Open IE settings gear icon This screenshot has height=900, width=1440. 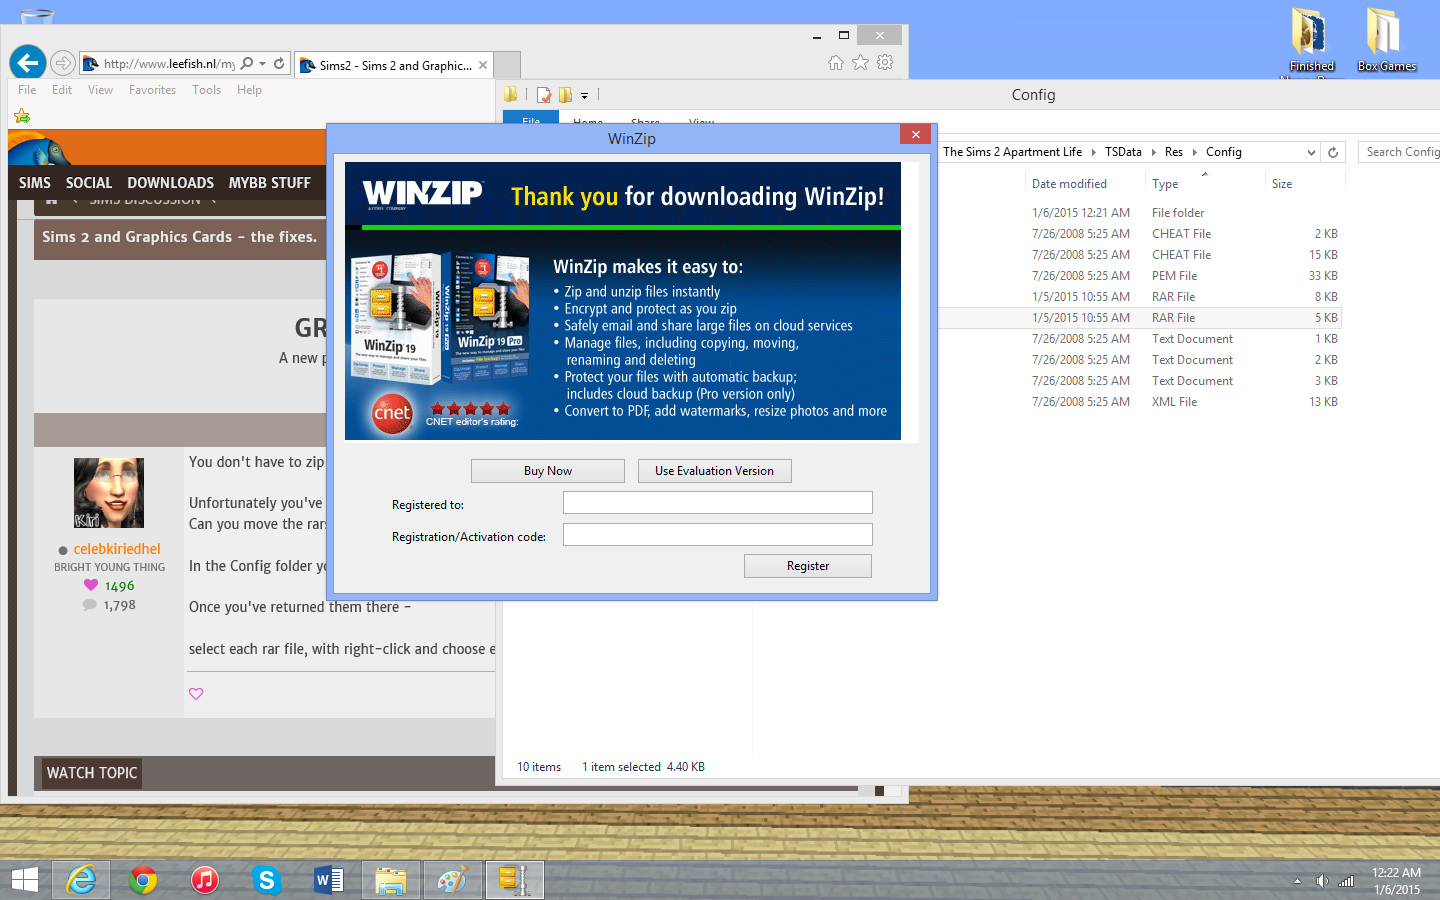point(885,63)
